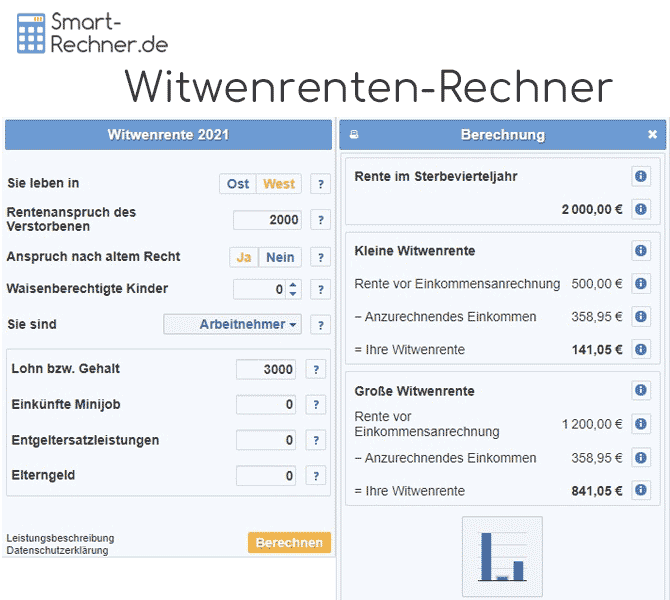
Task: Open the Datenschutzerklärung link
Action: 57,551
